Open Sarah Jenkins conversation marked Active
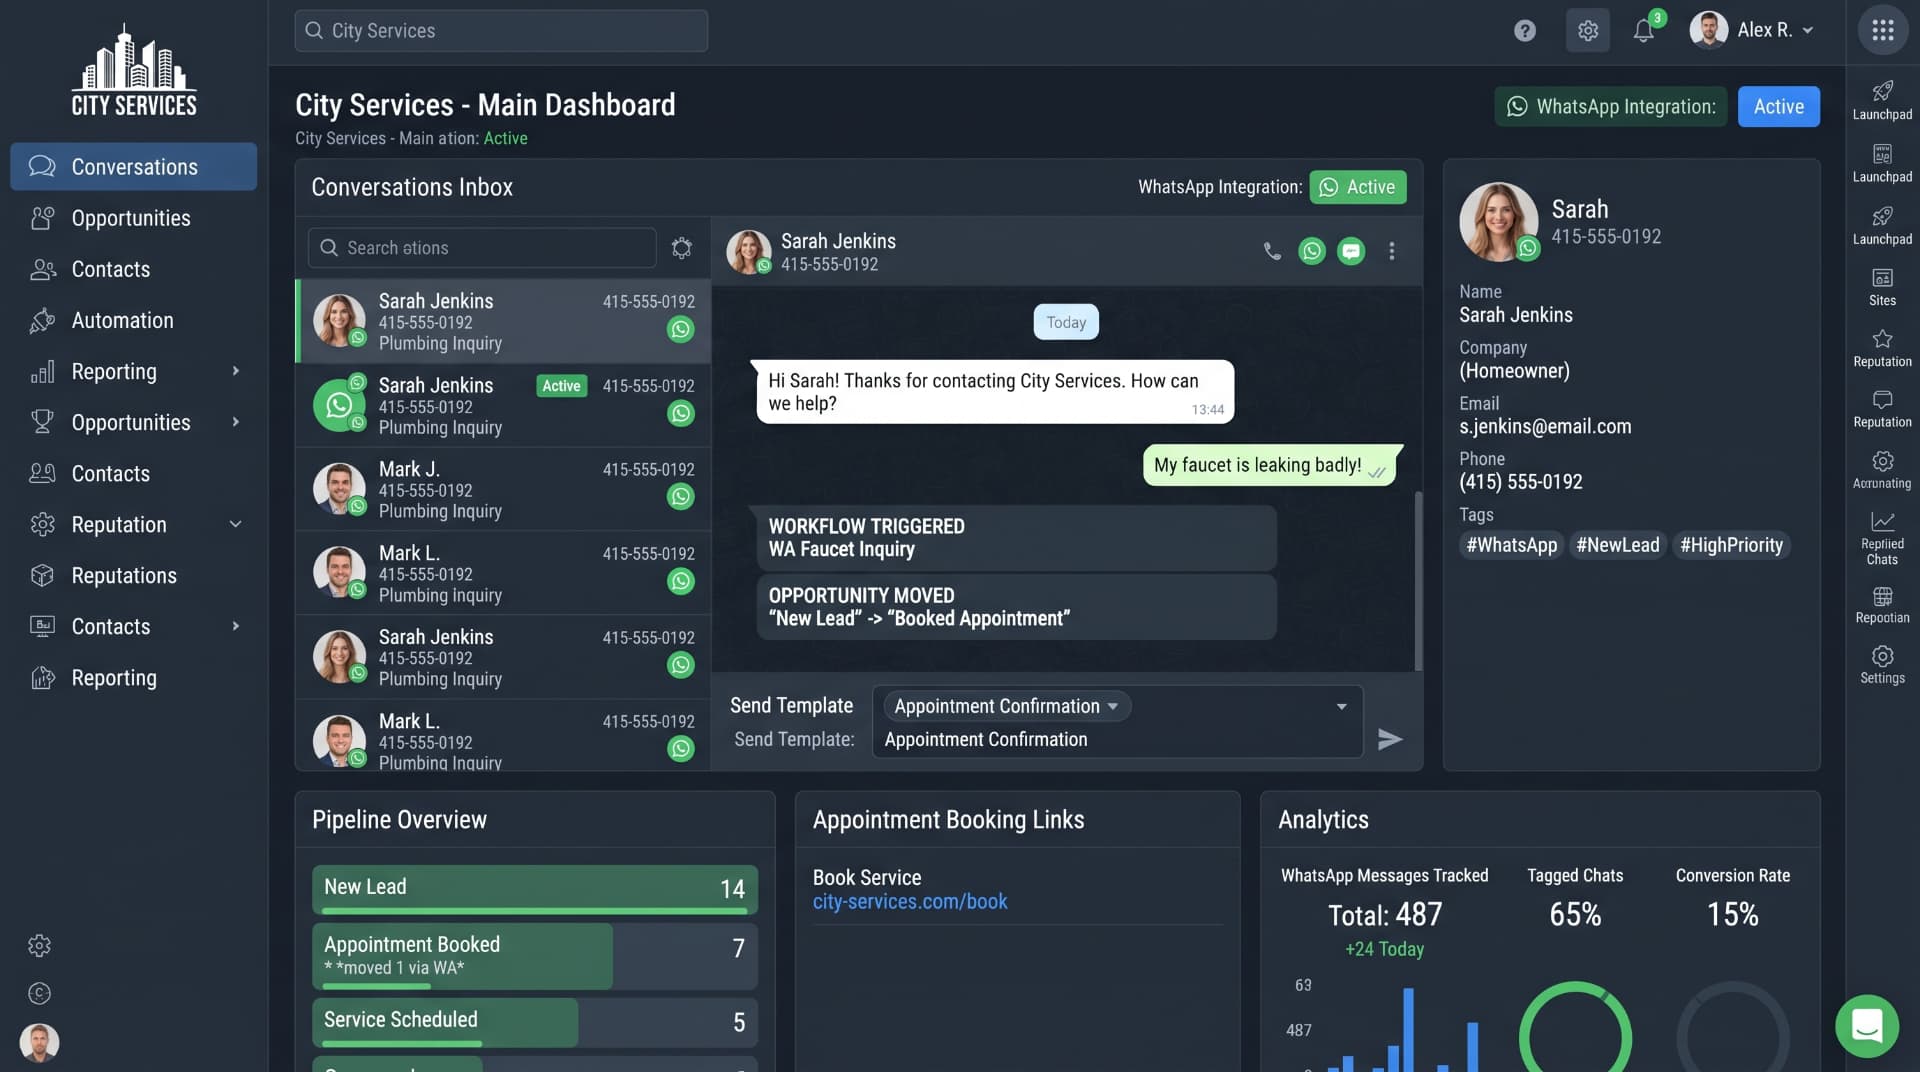 tap(503, 405)
